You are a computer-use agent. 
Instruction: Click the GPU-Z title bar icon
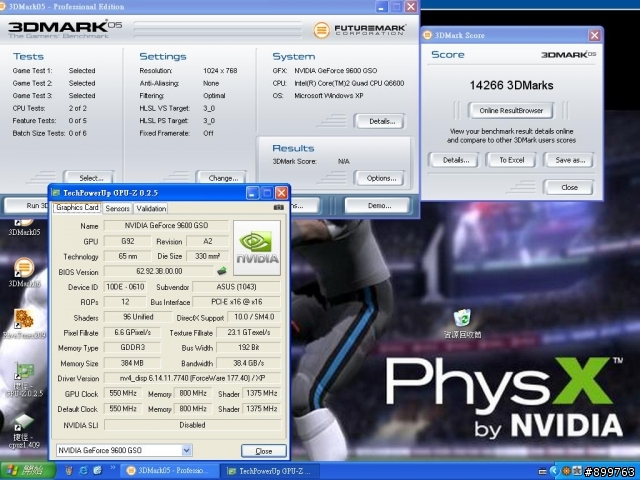point(56,193)
